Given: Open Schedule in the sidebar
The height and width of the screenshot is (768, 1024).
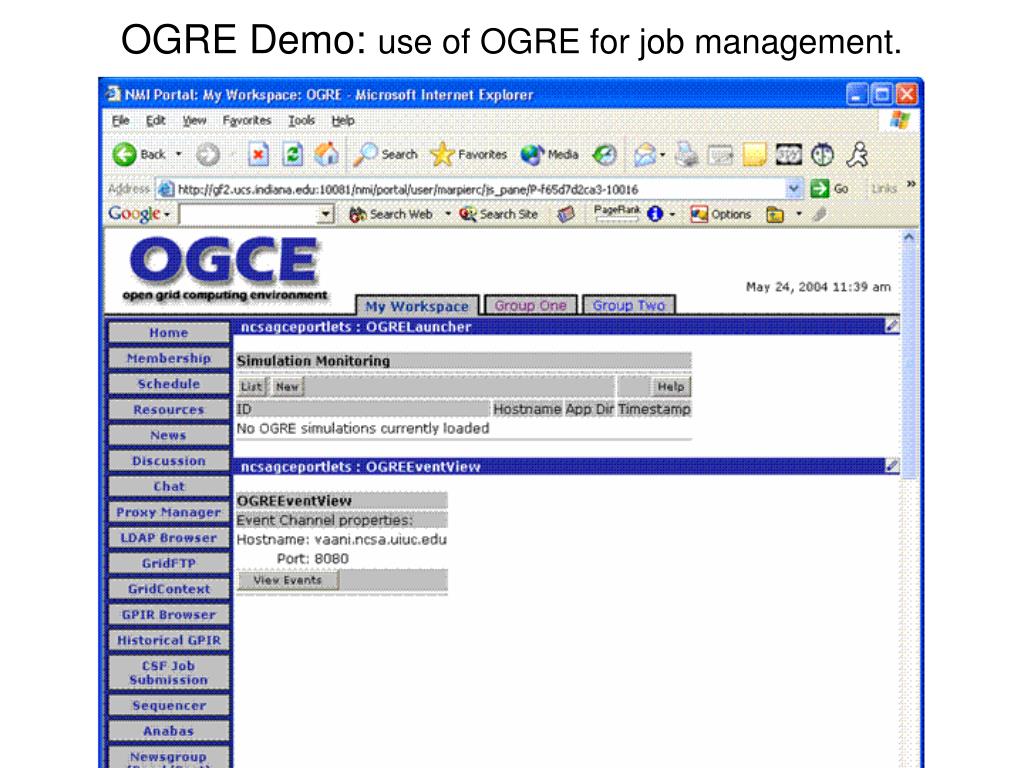Looking at the screenshot, I should coord(169,384).
